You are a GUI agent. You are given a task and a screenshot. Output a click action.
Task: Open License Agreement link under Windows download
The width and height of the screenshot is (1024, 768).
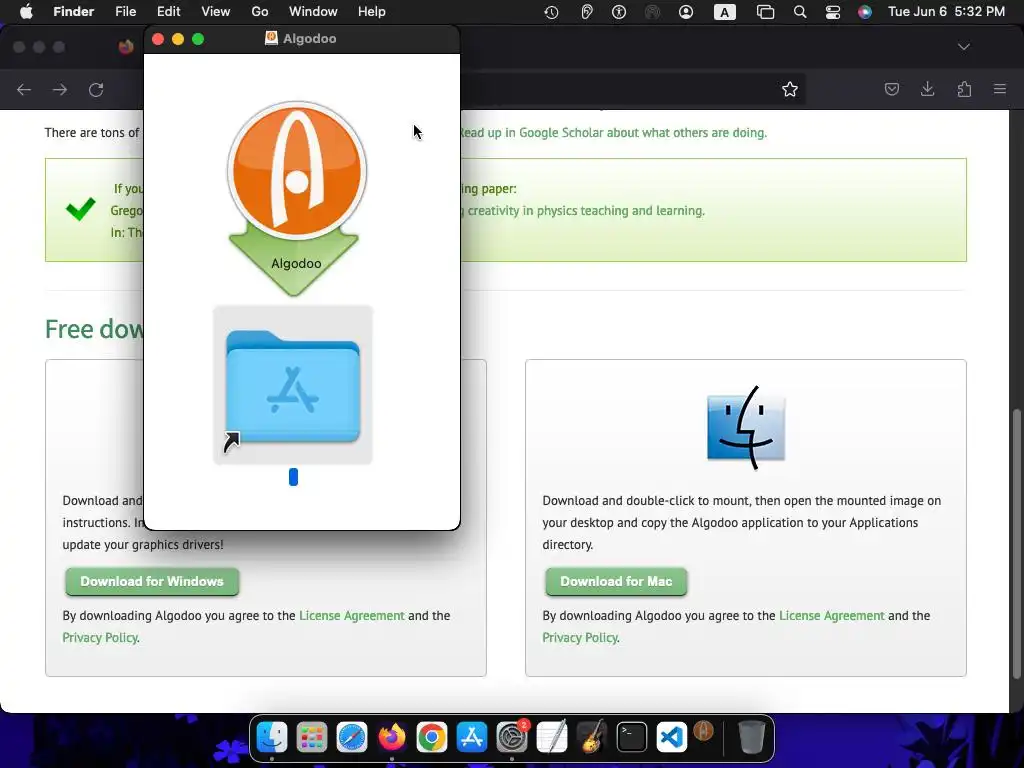pyautogui.click(x=351, y=616)
